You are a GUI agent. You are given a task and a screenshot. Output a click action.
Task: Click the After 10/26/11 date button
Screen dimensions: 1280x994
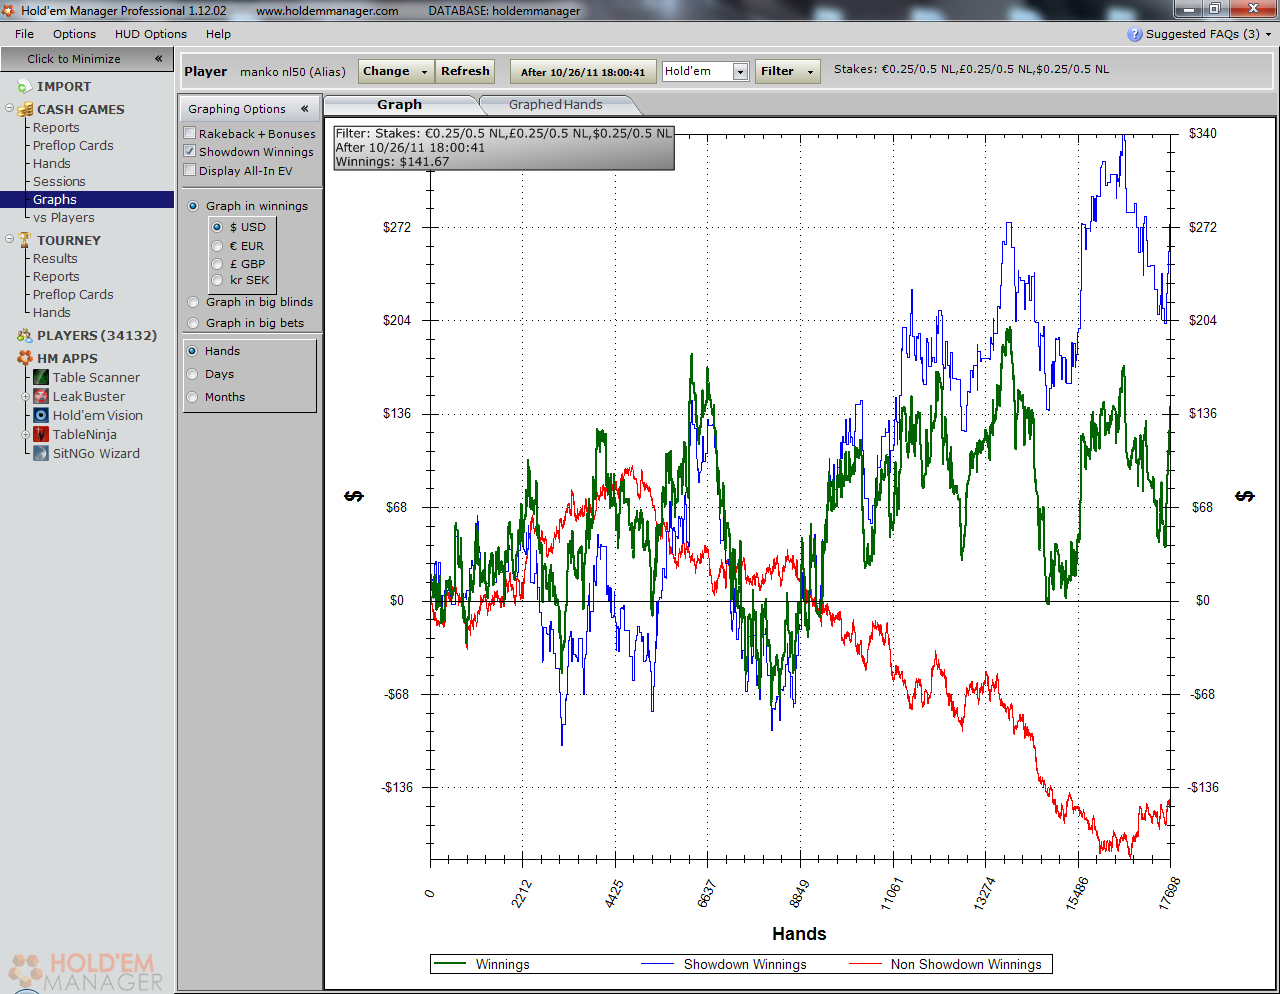(x=583, y=72)
